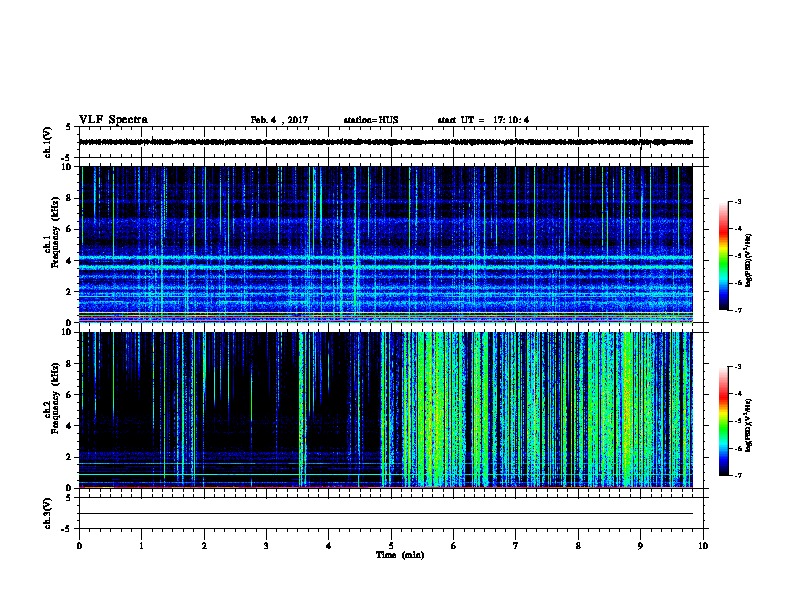Screen dimensions: 792x612
Task: Click the time axis tick label "10"
Action: (703, 546)
